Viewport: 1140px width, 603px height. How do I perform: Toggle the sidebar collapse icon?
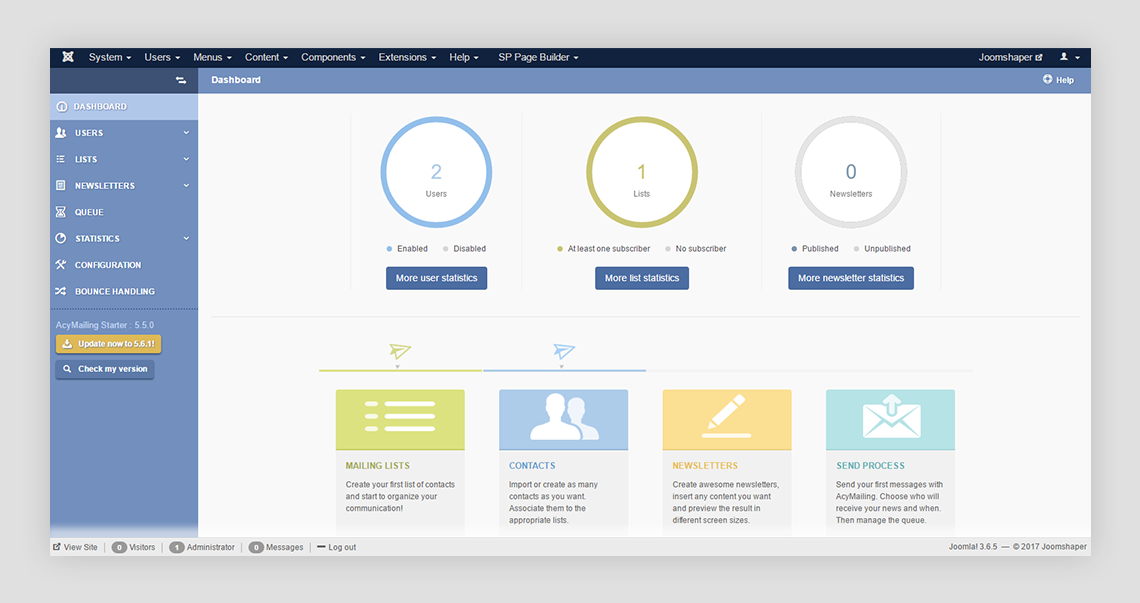coord(181,80)
